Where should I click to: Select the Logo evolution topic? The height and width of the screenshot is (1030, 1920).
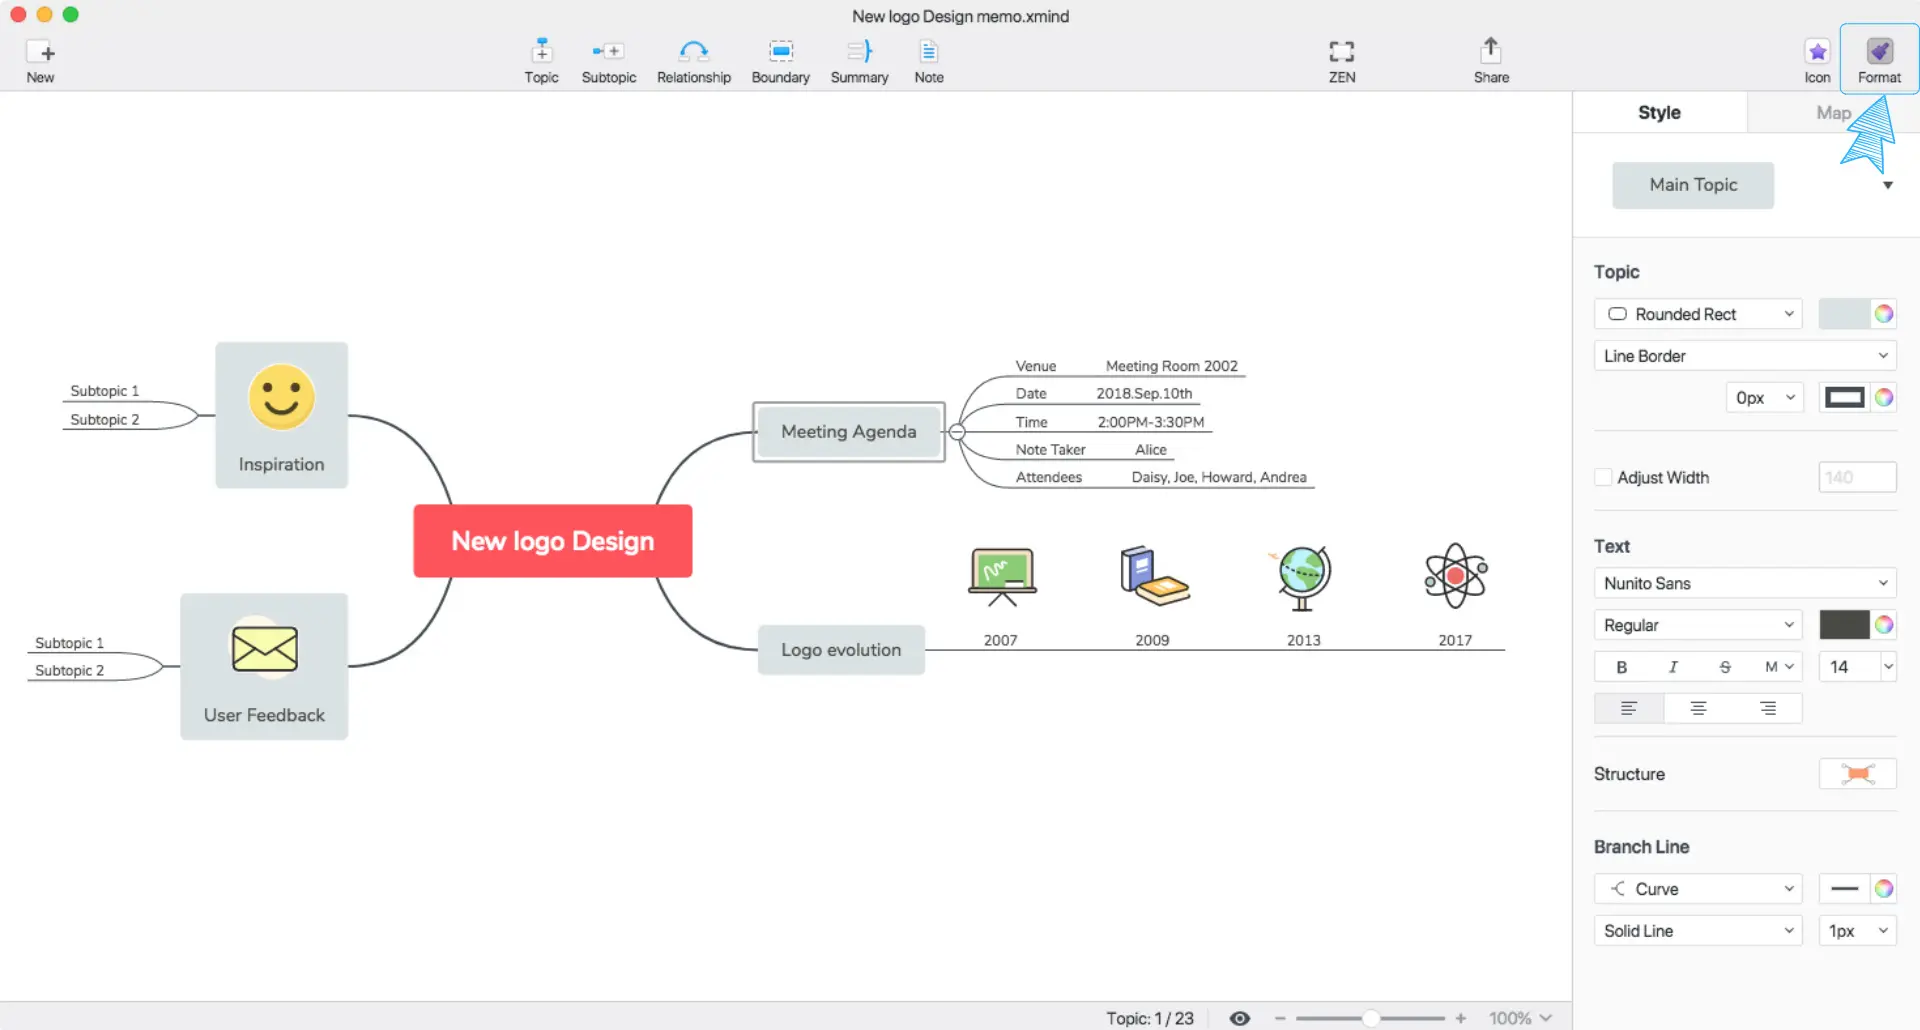click(x=841, y=650)
